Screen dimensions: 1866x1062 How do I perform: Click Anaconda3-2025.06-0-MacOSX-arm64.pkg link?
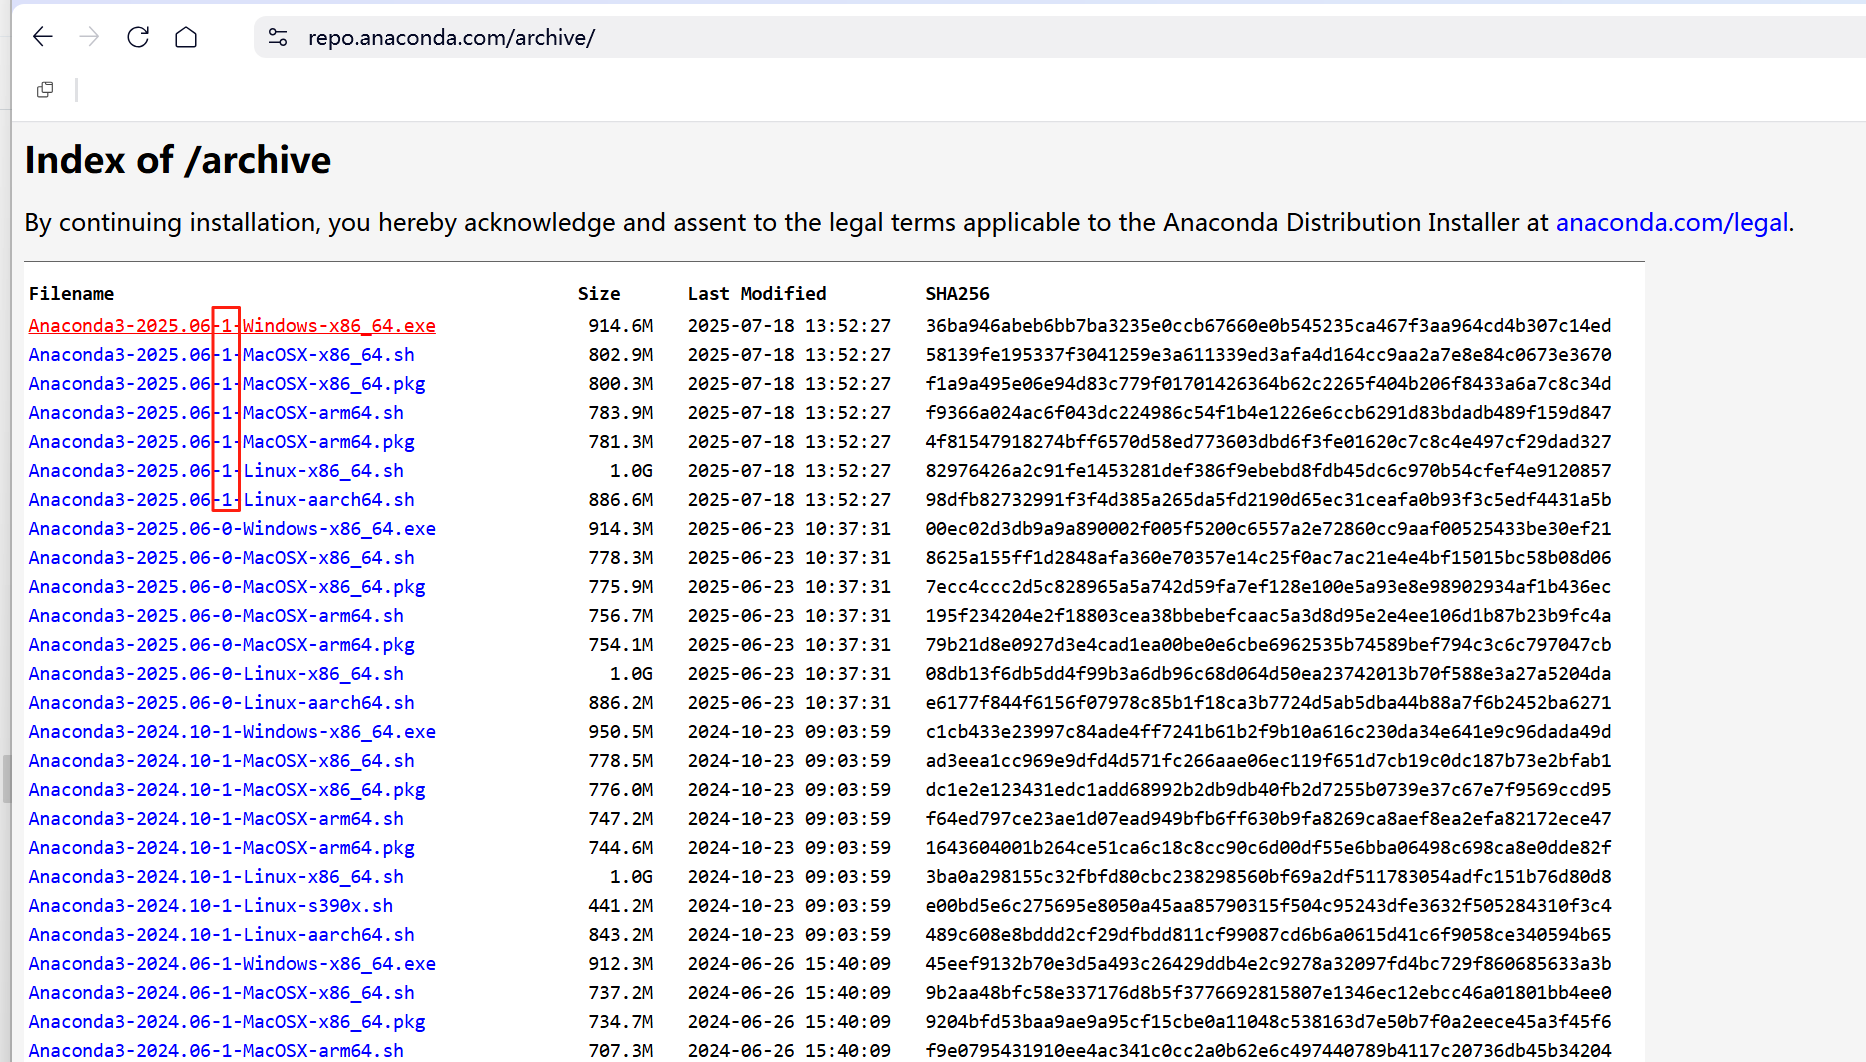tap(221, 644)
